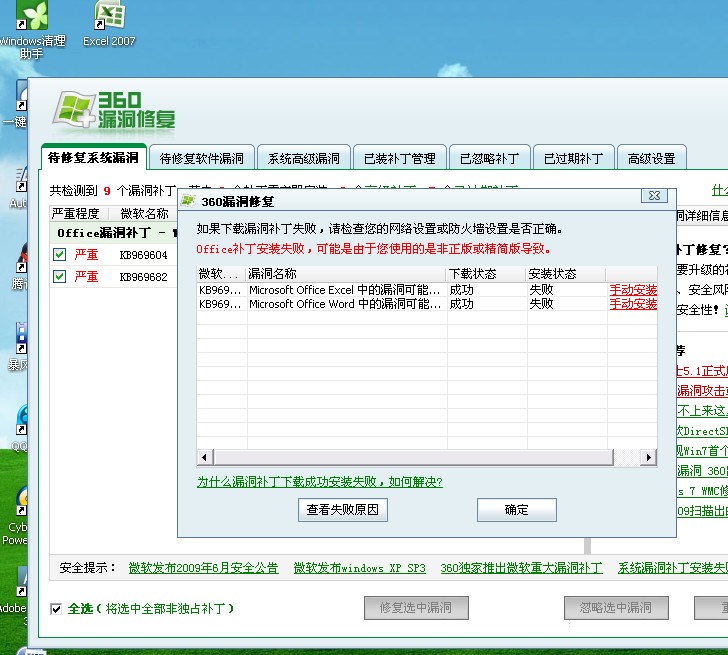This screenshot has width=728, height=655.
Task: Click 手动安装 link for the Excel patch
Action: tap(633, 290)
